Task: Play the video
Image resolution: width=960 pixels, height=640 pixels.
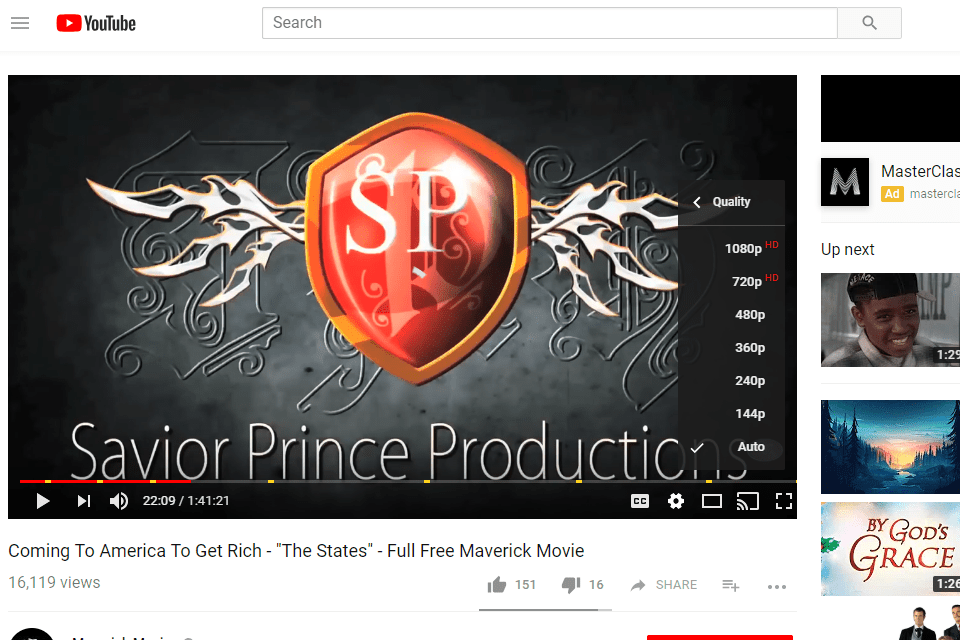Action: coord(42,501)
